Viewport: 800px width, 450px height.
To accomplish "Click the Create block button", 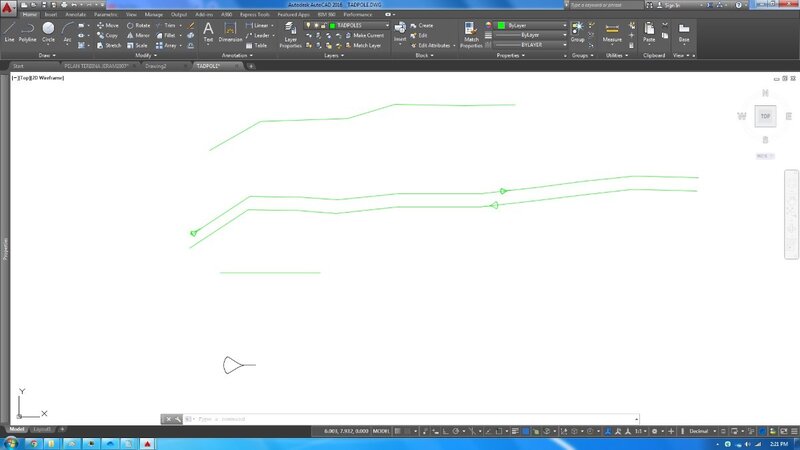I will click(x=421, y=25).
